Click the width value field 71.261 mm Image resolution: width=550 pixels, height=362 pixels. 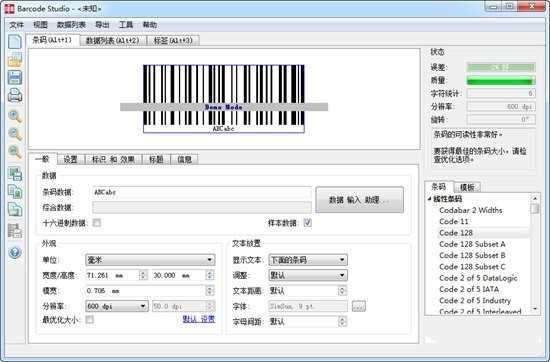tap(112, 275)
